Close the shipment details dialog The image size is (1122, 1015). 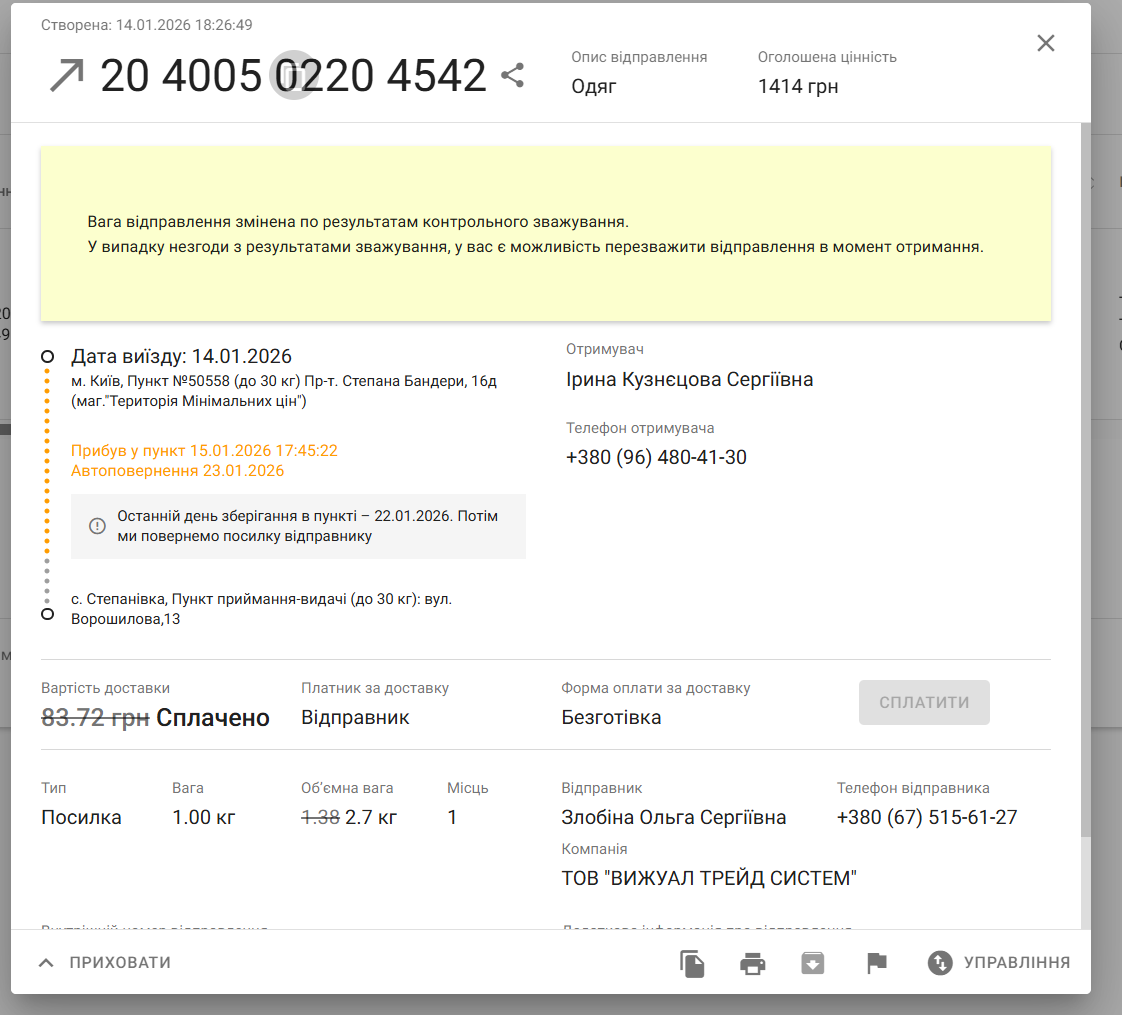tap(1045, 43)
